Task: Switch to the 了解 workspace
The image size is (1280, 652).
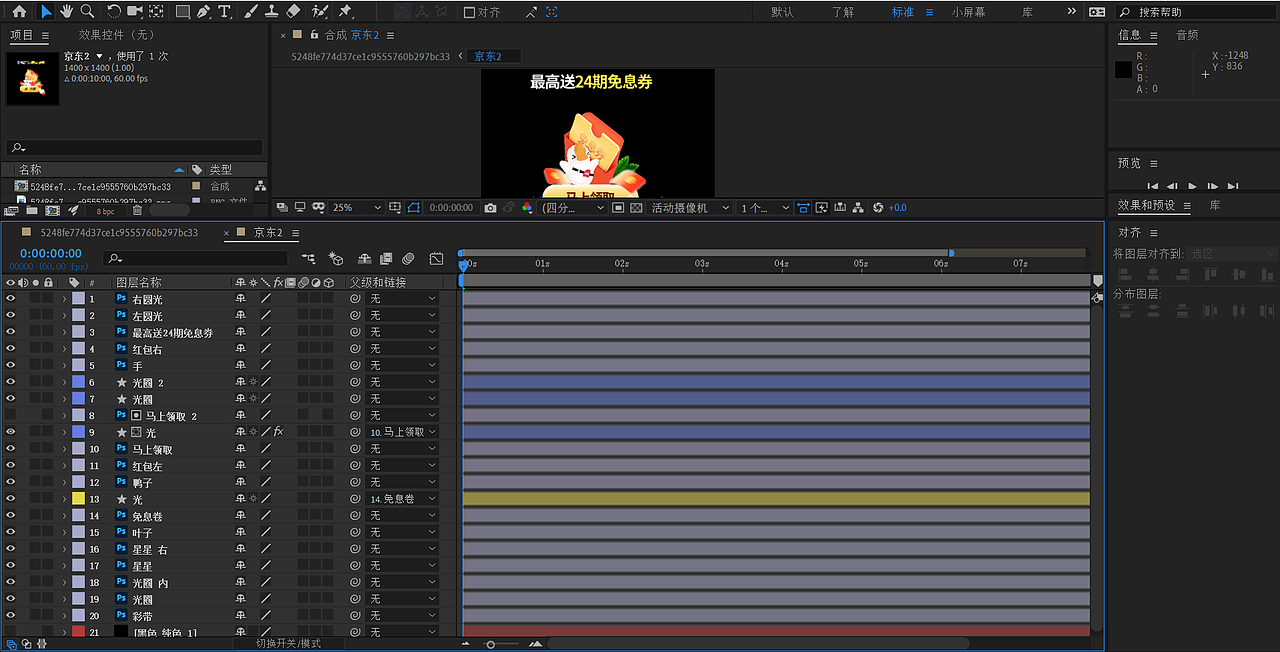Action: 843,12
